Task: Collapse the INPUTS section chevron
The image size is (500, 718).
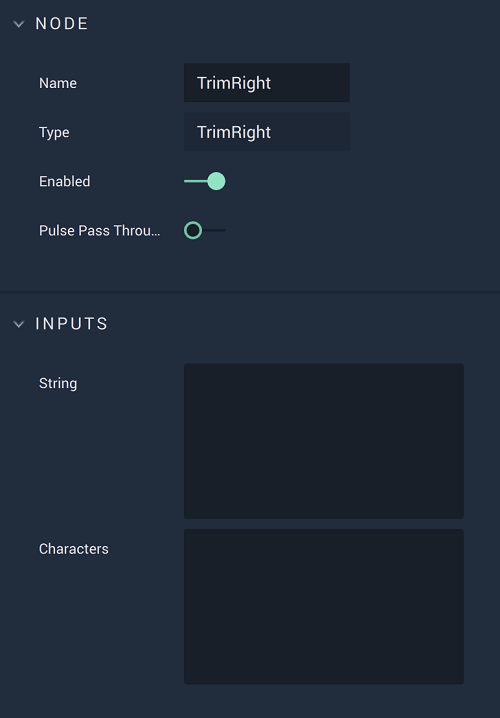Action: [19, 324]
